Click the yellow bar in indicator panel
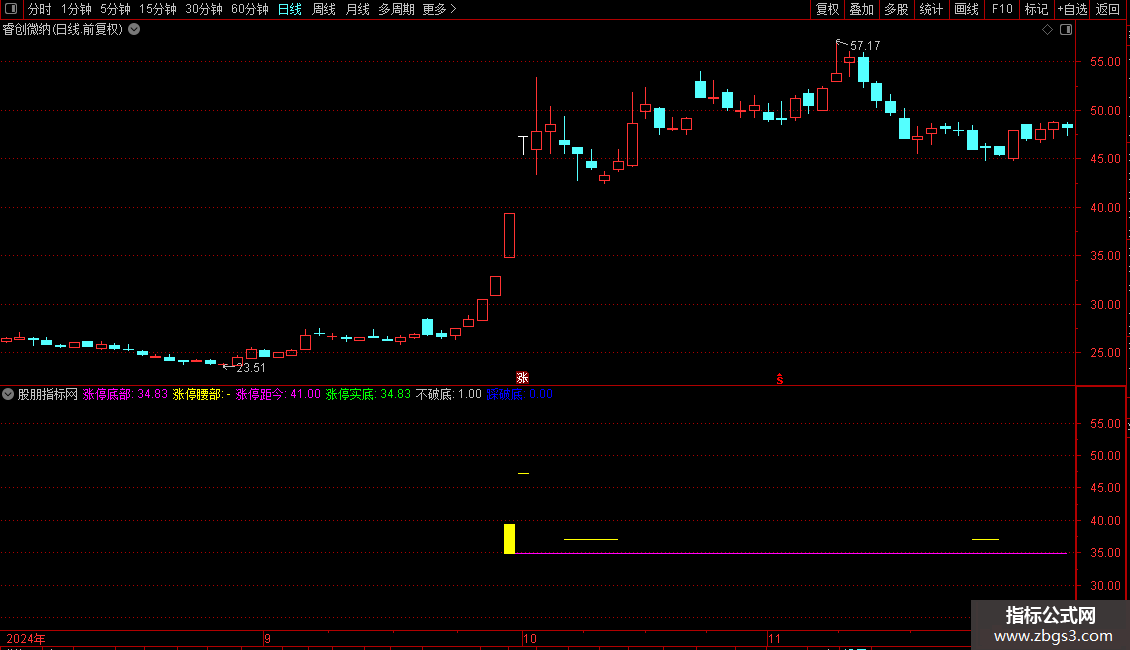This screenshot has height=650, width=1130. coord(510,538)
